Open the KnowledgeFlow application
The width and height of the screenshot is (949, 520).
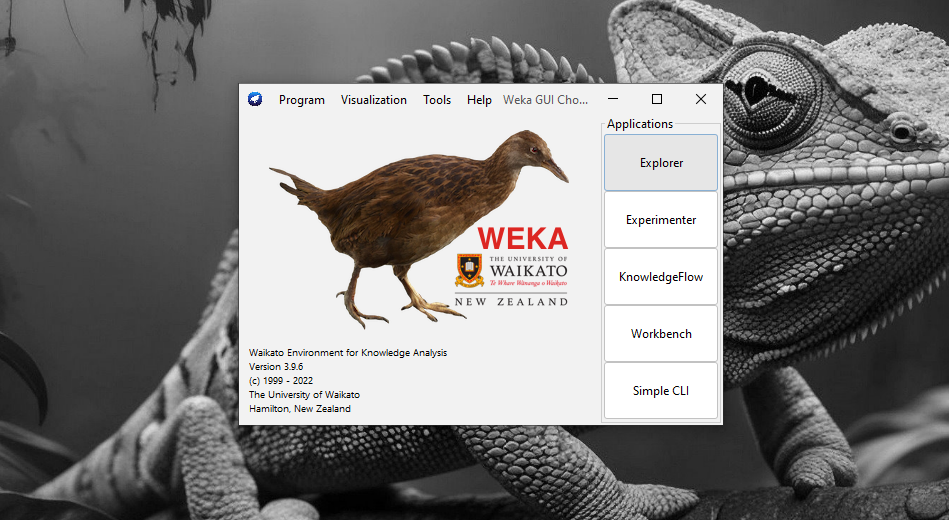point(661,277)
